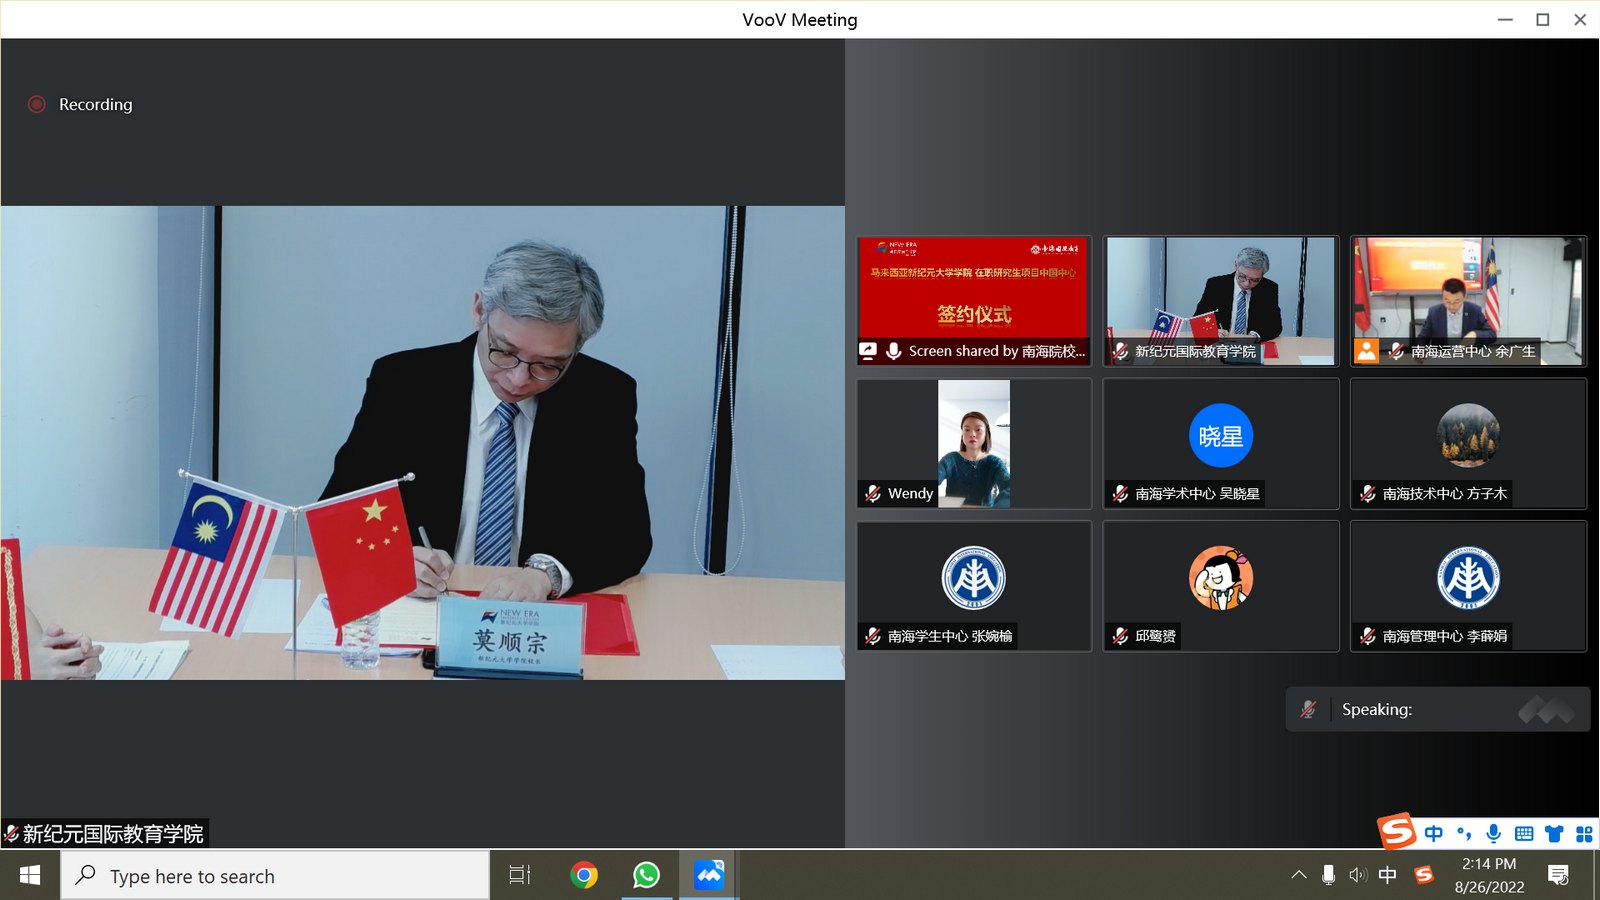Click muted mic icon beside 余广生 name
This screenshot has height=900, width=1600.
pos(1396,351)
